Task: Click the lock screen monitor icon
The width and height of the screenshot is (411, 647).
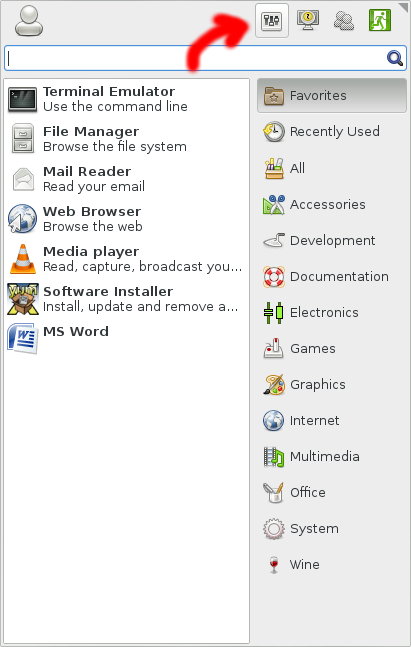Action: pos(308,20)
